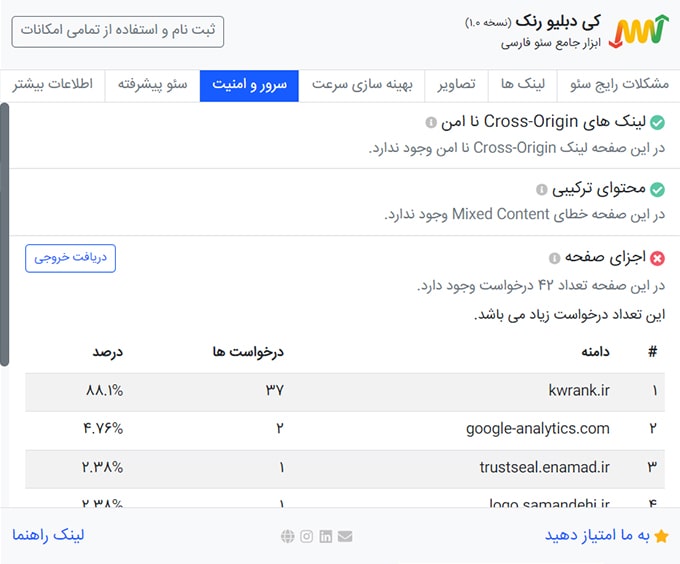Screen dimensions: 680x564
Task: Switch to مشکلات رایج سئو tab
Action: 619,85
